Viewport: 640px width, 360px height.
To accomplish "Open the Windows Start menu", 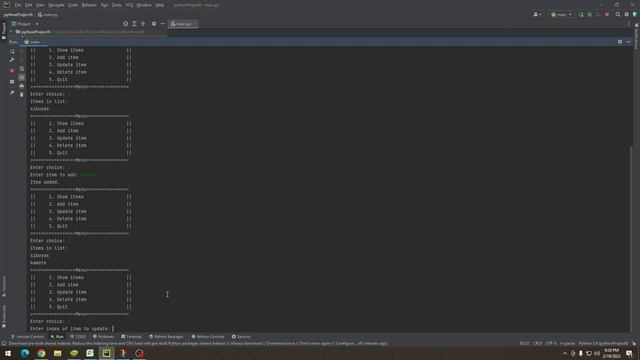I will pos(8,353).
